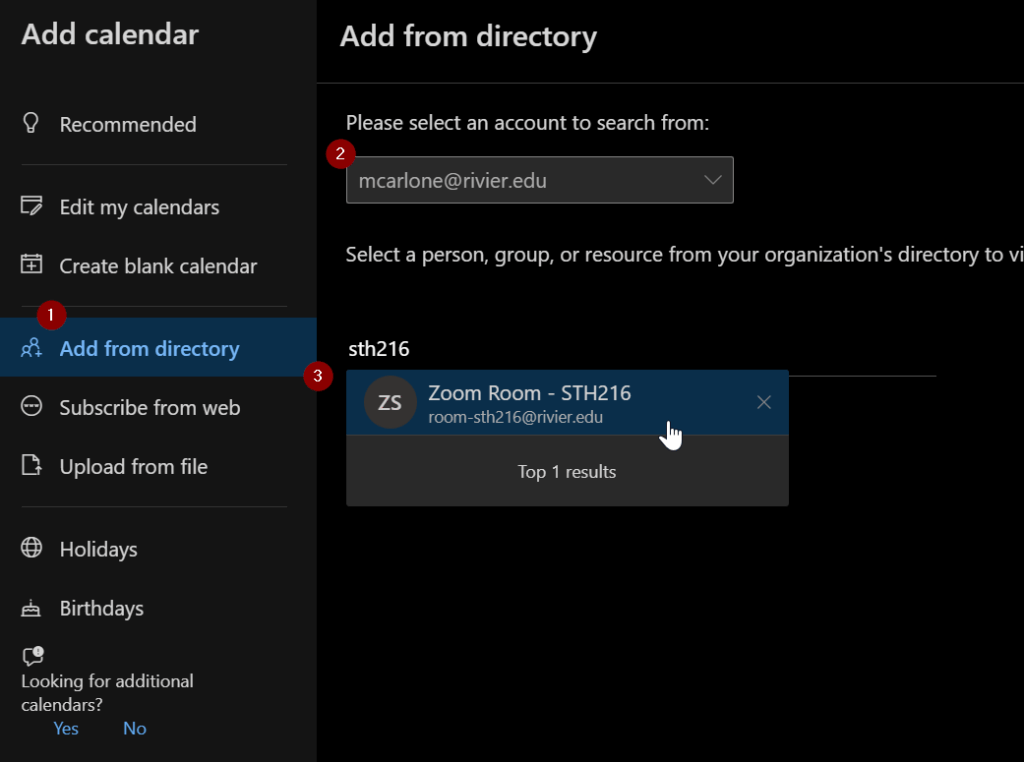Click the Create blank calendar plus icon
This screenshot has width=1024, height=762.
[x=32, y=266]
